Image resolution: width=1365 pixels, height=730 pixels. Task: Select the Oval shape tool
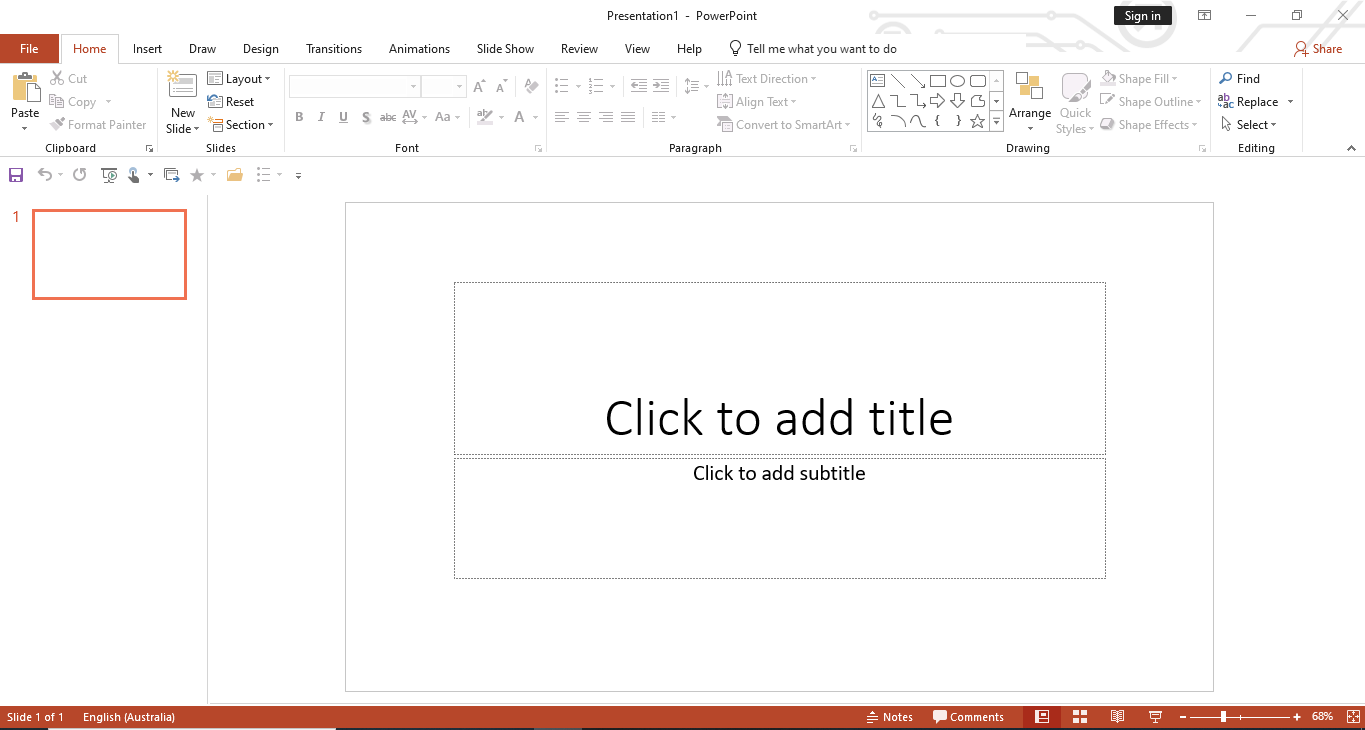pyautogui.click(x=957, y=79)
